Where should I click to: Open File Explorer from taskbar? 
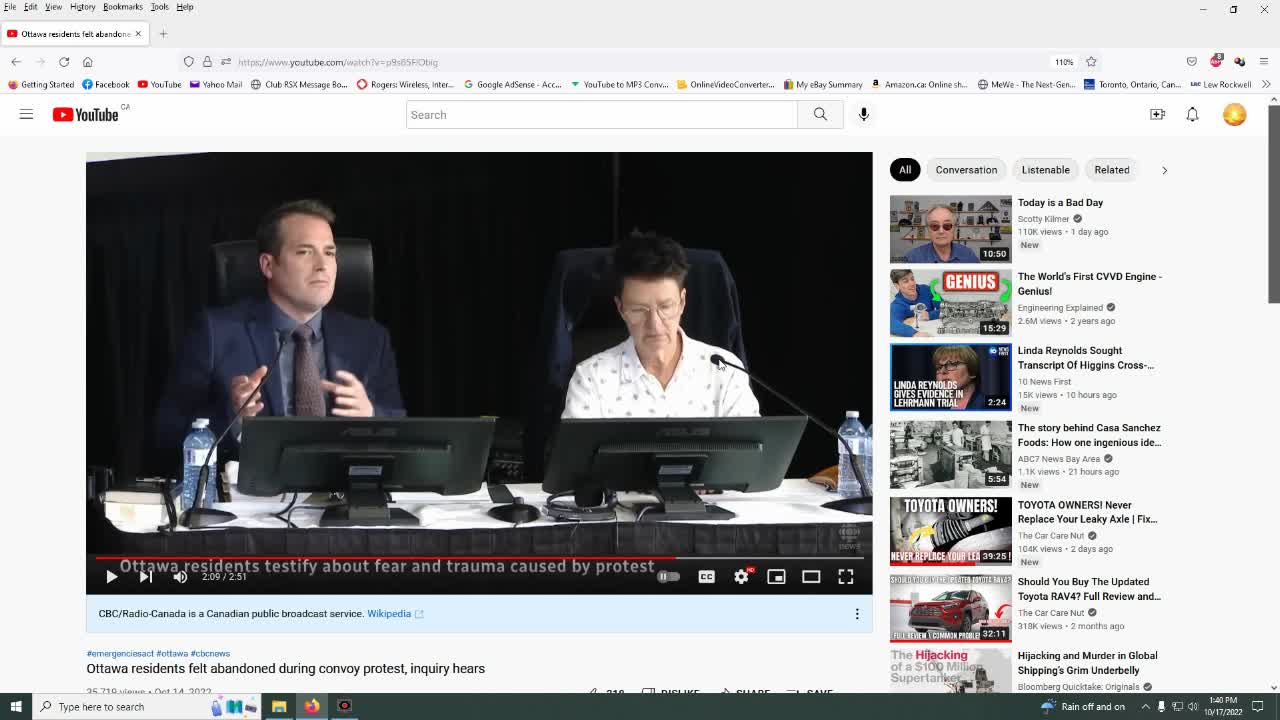279,707
